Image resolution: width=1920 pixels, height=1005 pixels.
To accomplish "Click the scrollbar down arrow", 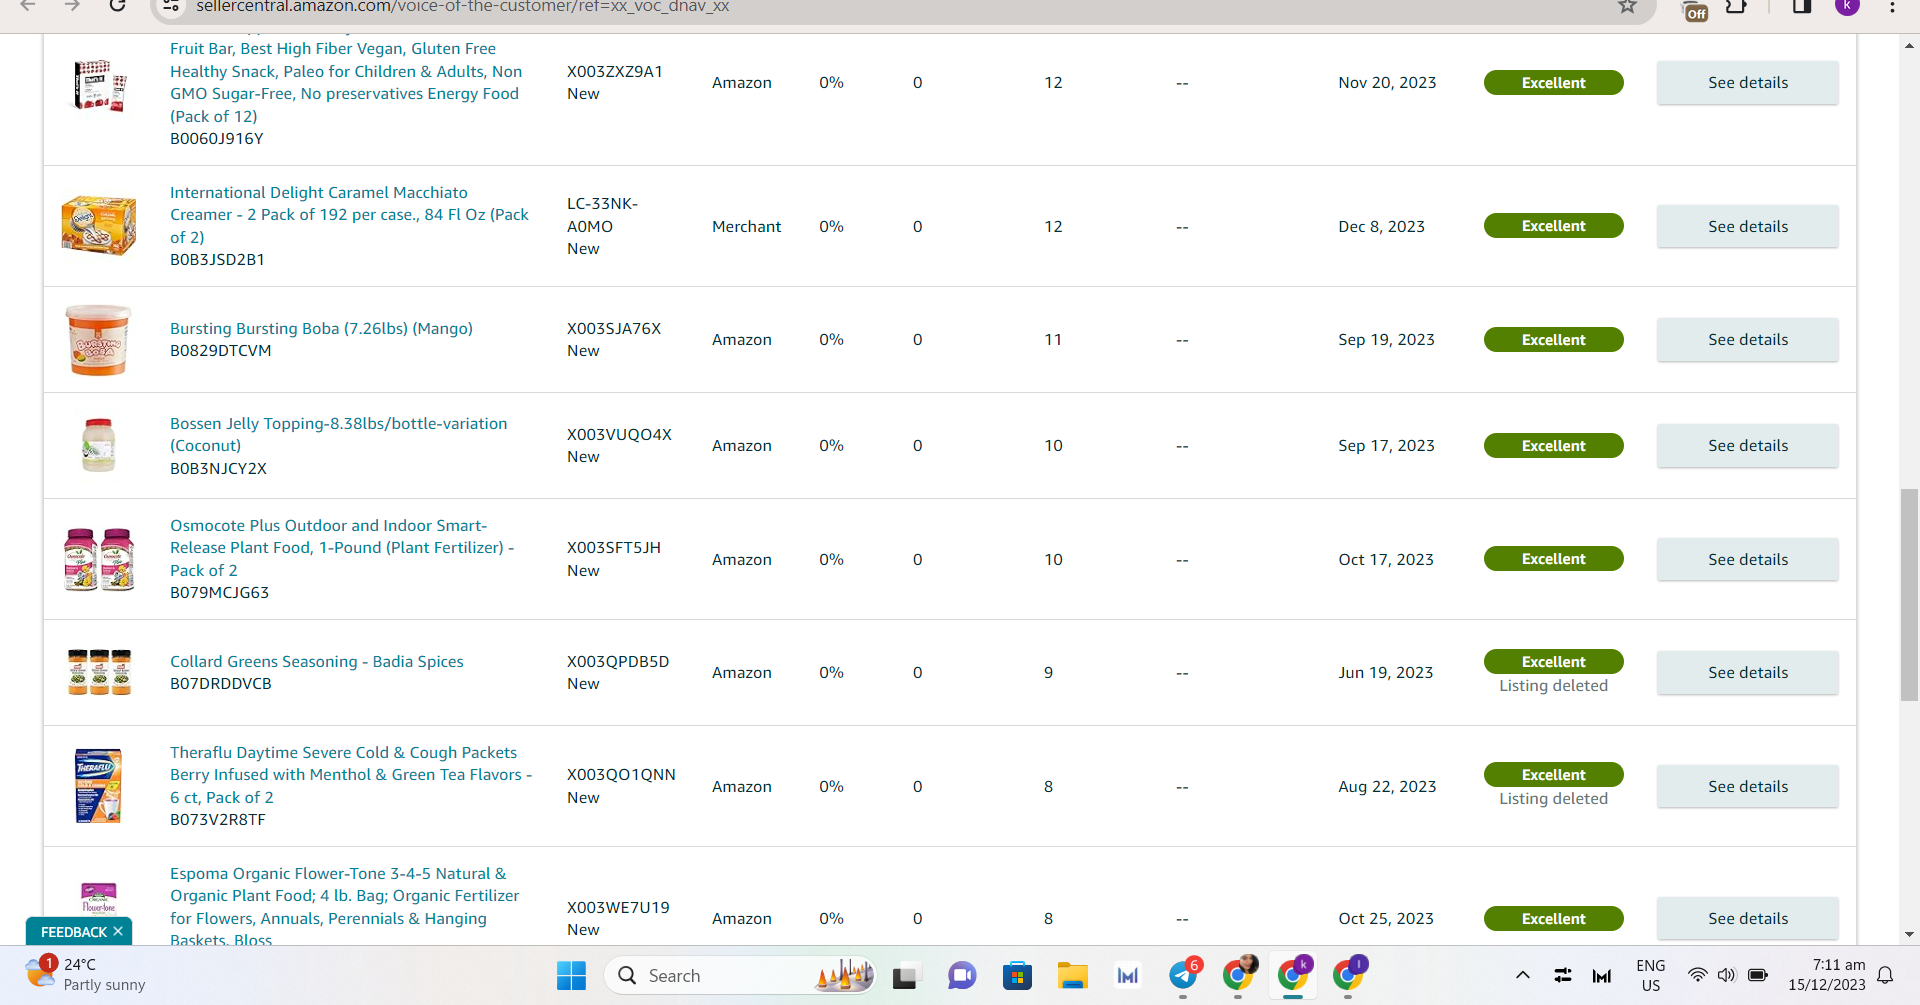I will coord(1909,935).
